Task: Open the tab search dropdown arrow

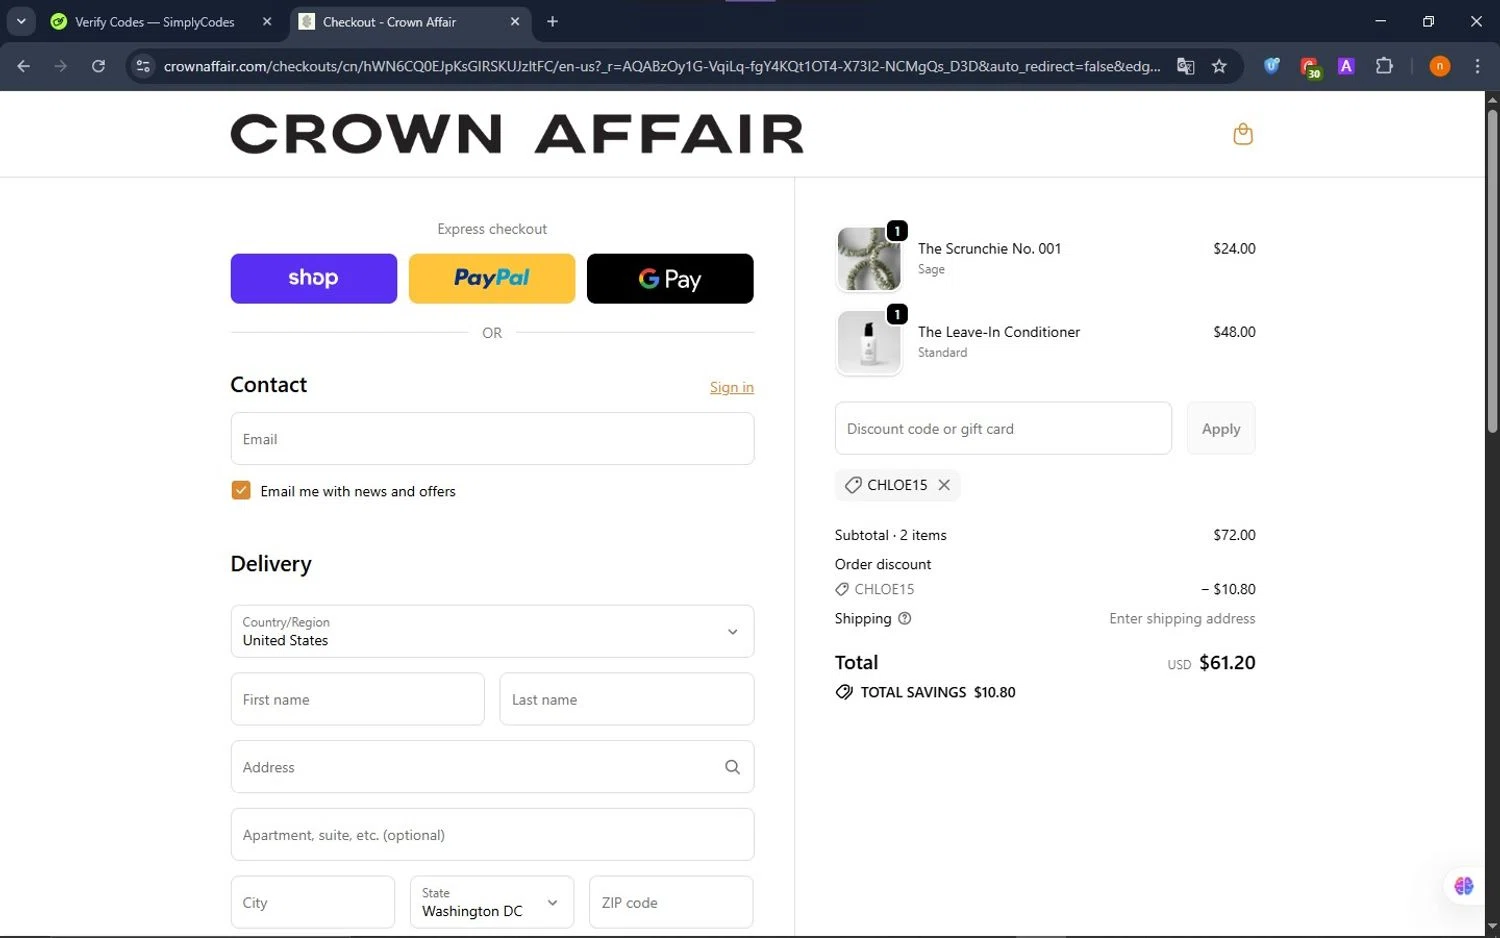Action: click(21, 21)
